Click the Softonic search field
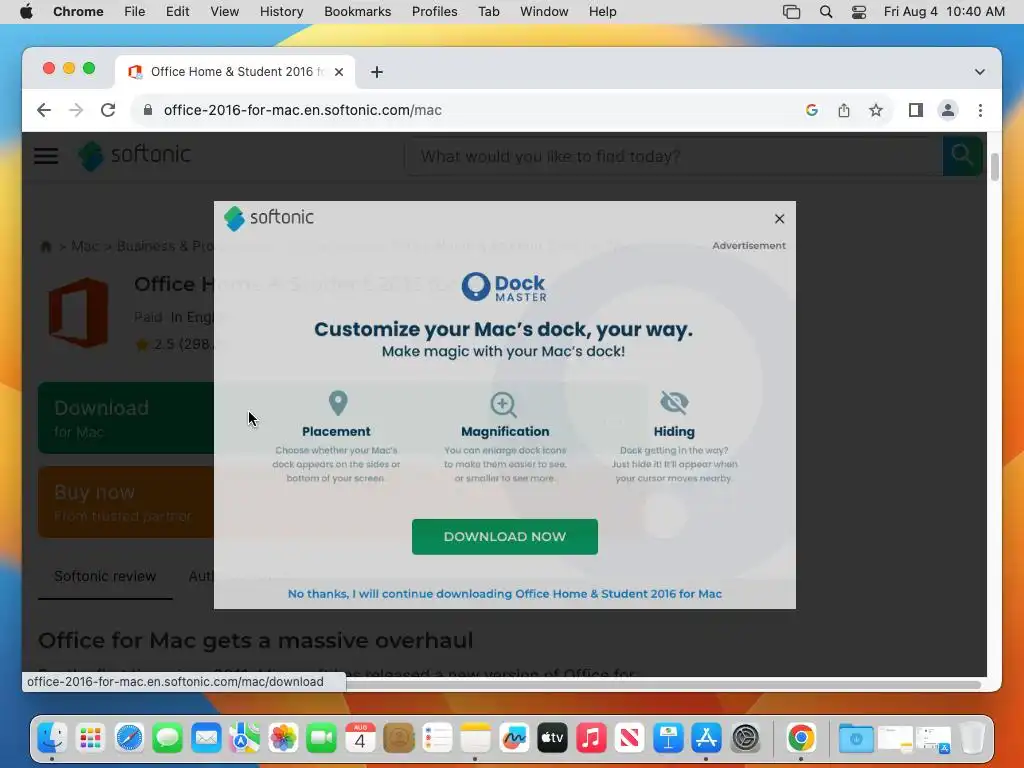1024x768 pixels. click(x=673, y=156)
